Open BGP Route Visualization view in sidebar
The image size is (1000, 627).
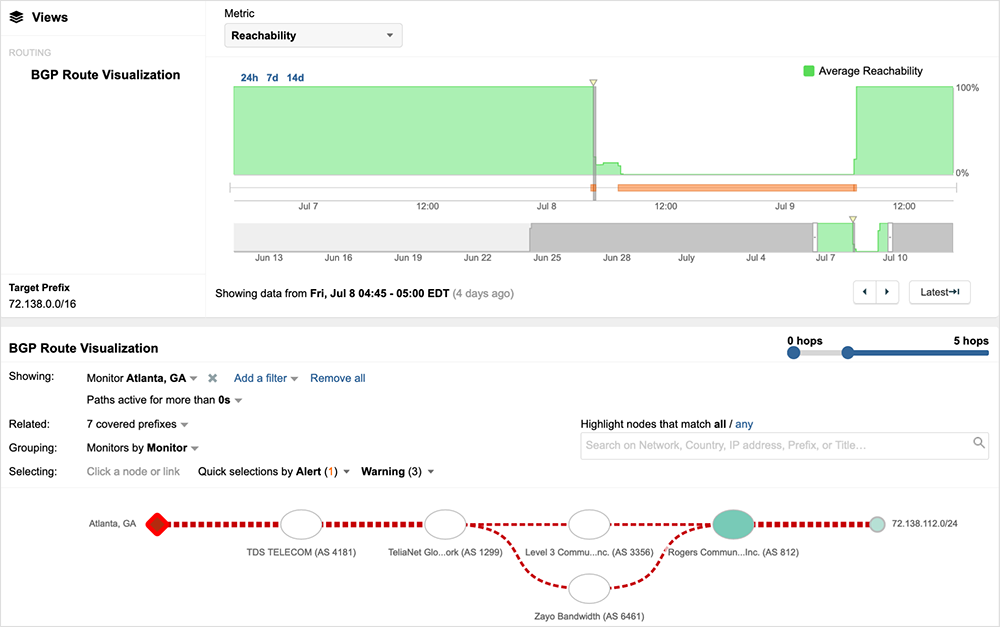[105, 75]
